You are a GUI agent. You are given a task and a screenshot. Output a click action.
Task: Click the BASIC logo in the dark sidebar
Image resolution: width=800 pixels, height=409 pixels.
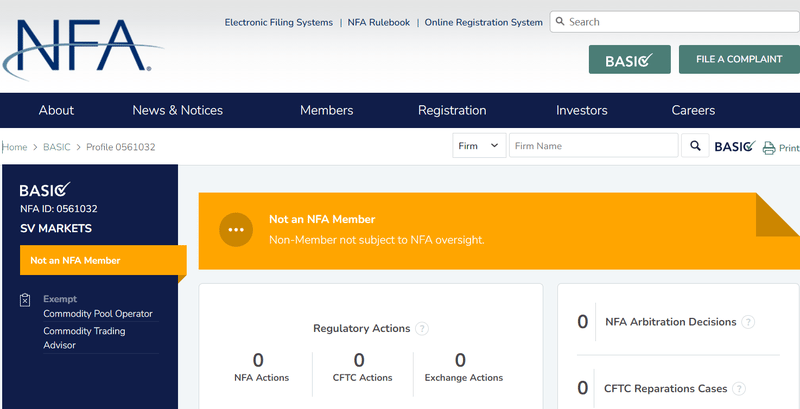[x=45, y=190]
